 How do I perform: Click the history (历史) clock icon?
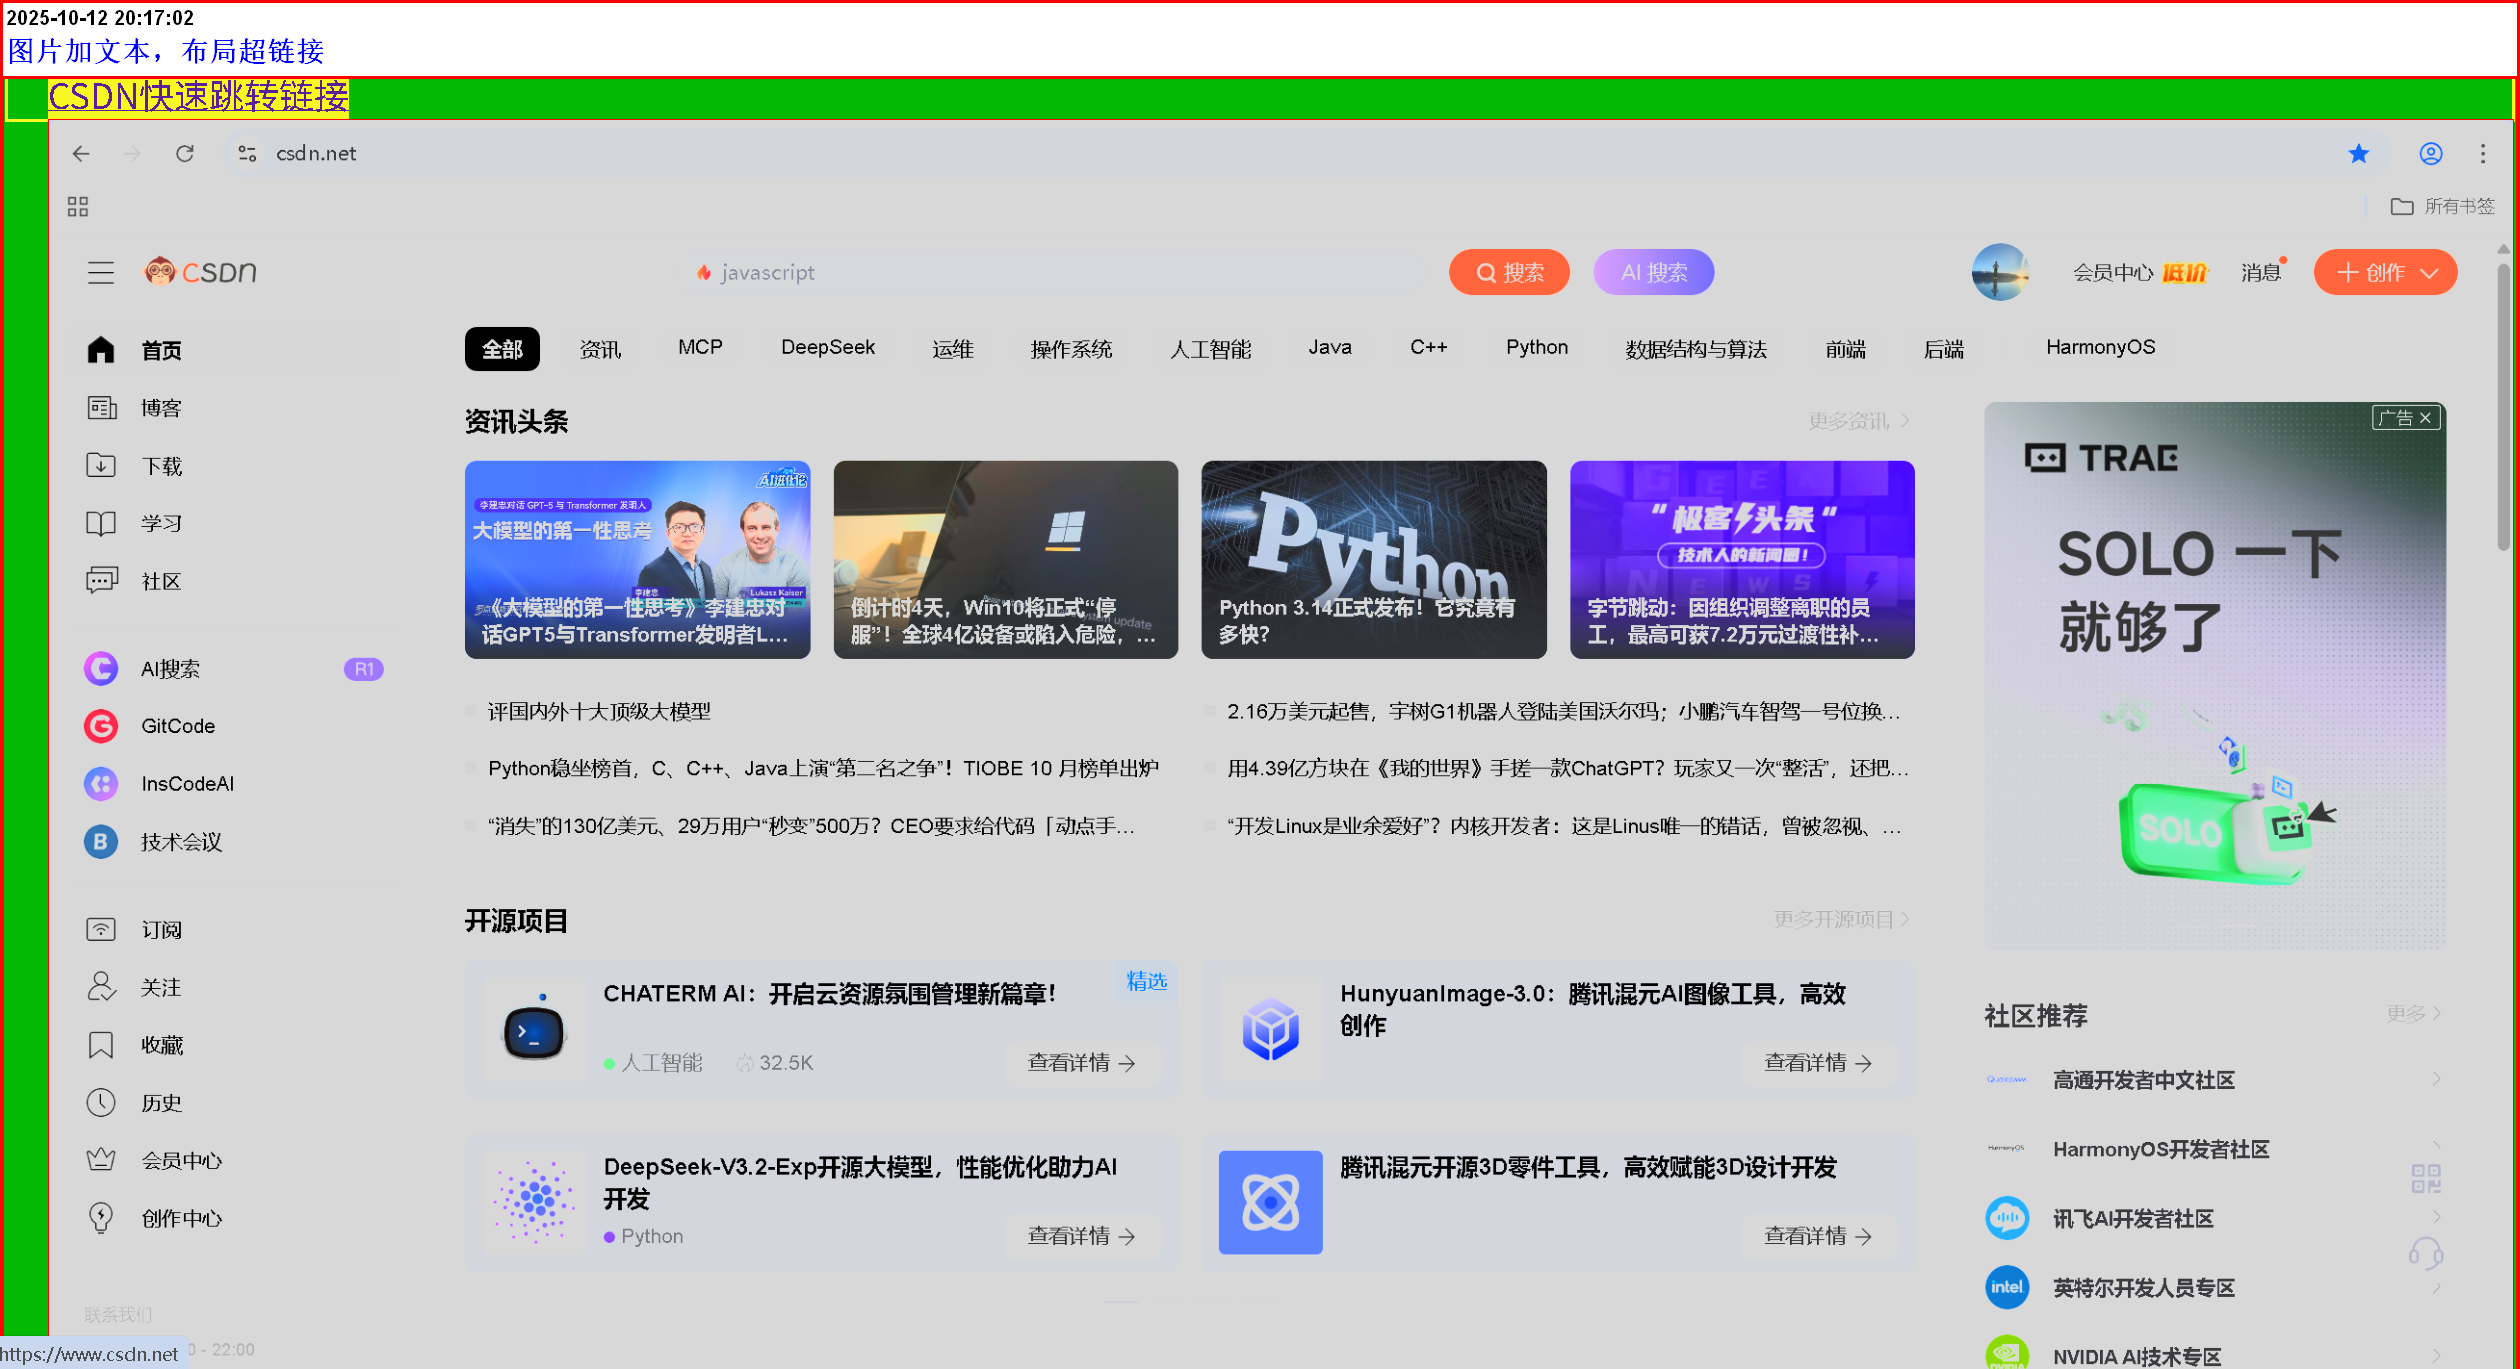point(101,1102)
